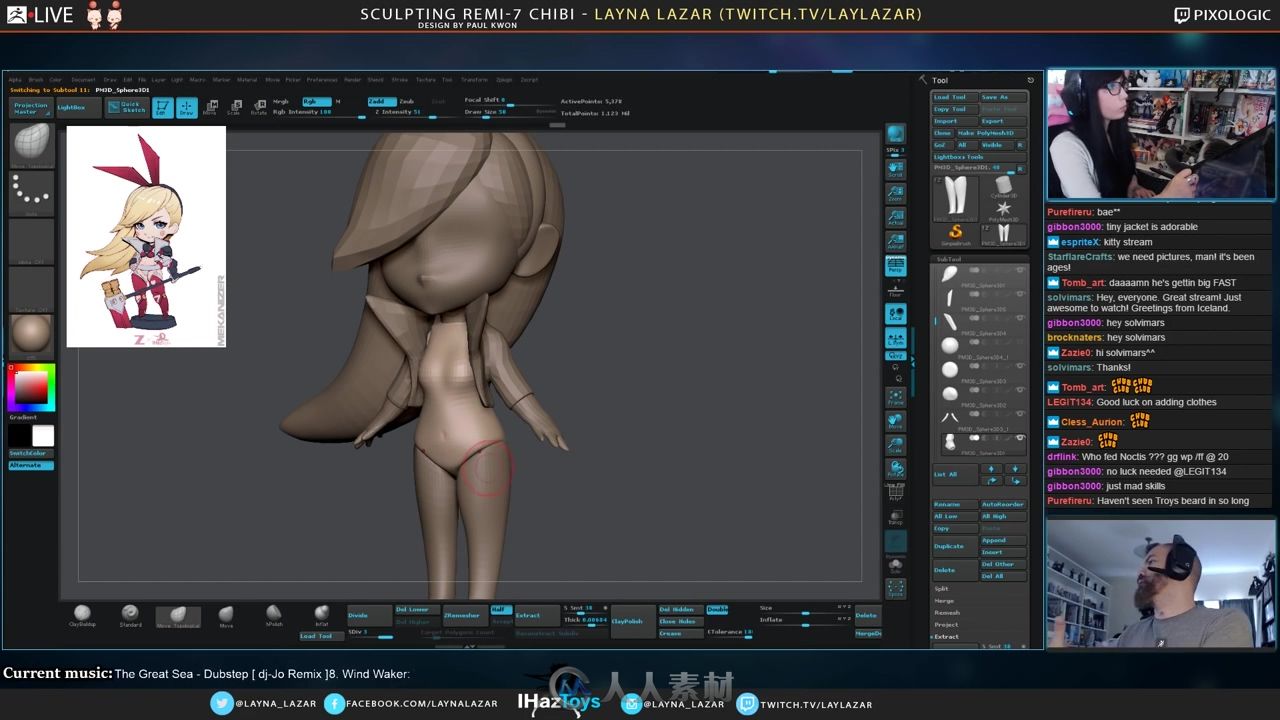Open the Document menu
The image size is (1280, 720).
pyautogui.click(x=83, y=80)
